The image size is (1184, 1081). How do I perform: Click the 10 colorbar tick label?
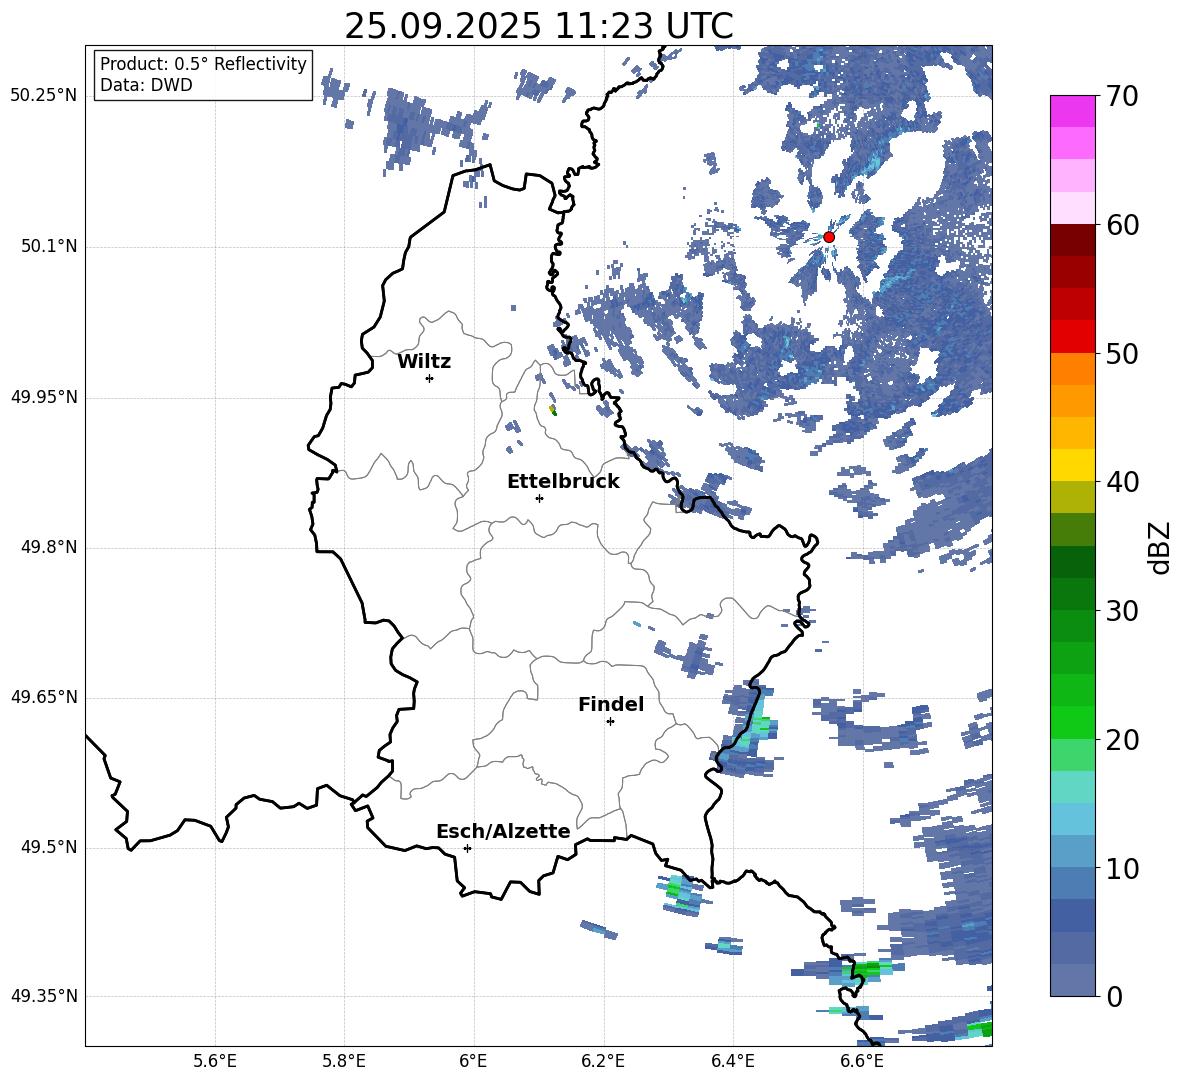pos(1121,868)
